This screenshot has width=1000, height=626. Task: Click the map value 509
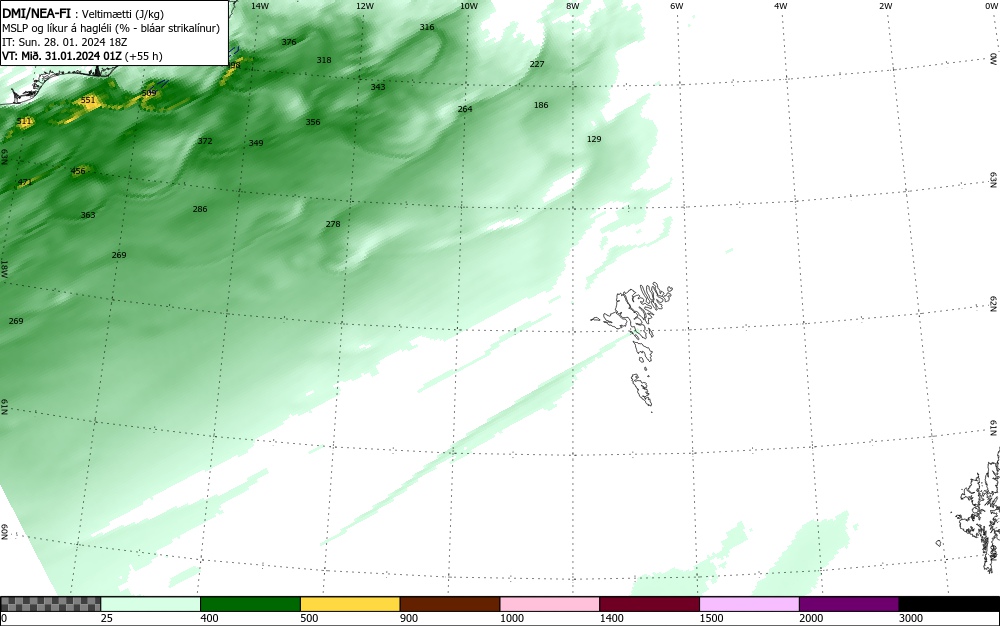coord(149,93)
